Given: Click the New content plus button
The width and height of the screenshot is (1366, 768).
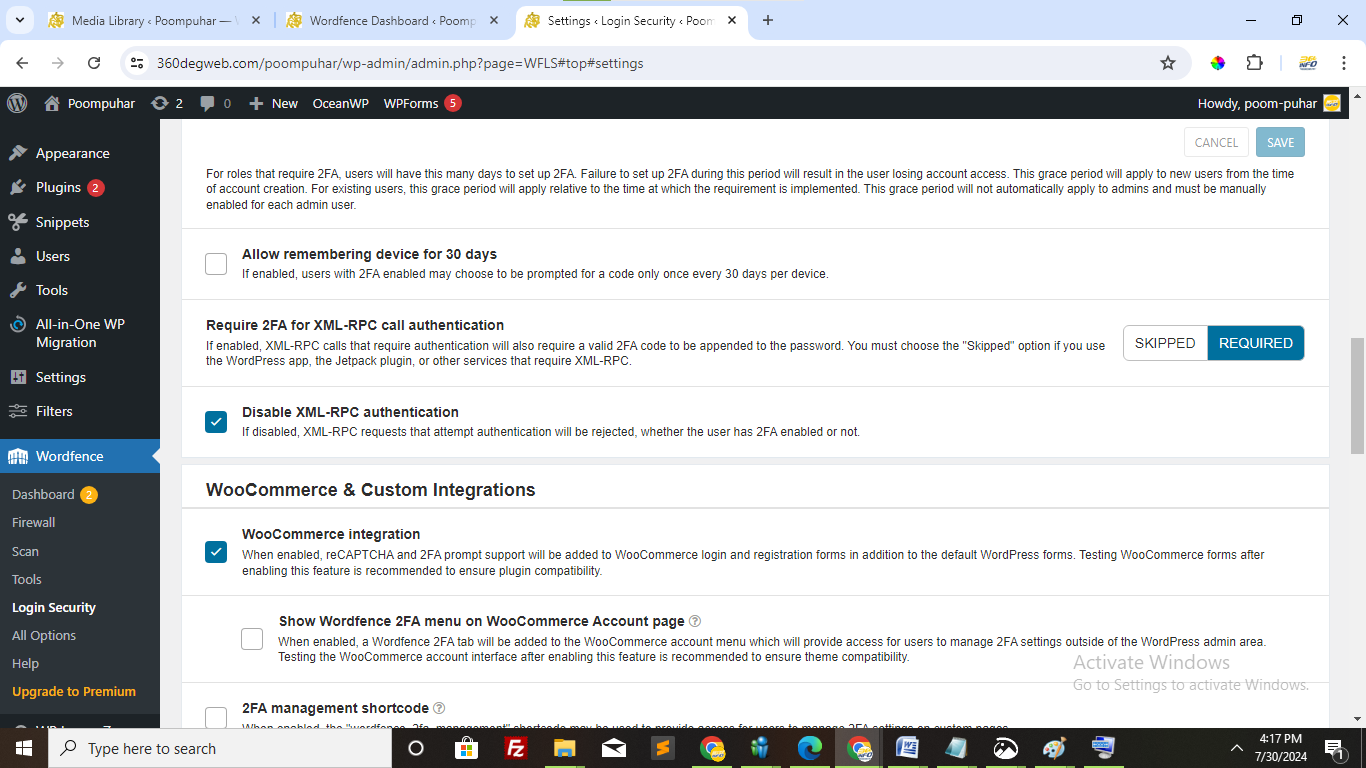Looking at the screenshot, I should coord(273,103).
